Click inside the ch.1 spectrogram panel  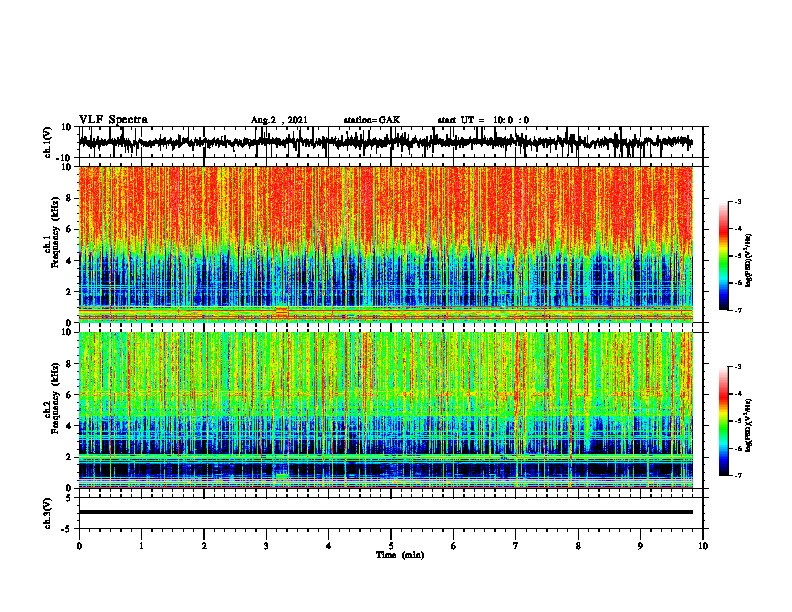385,244
